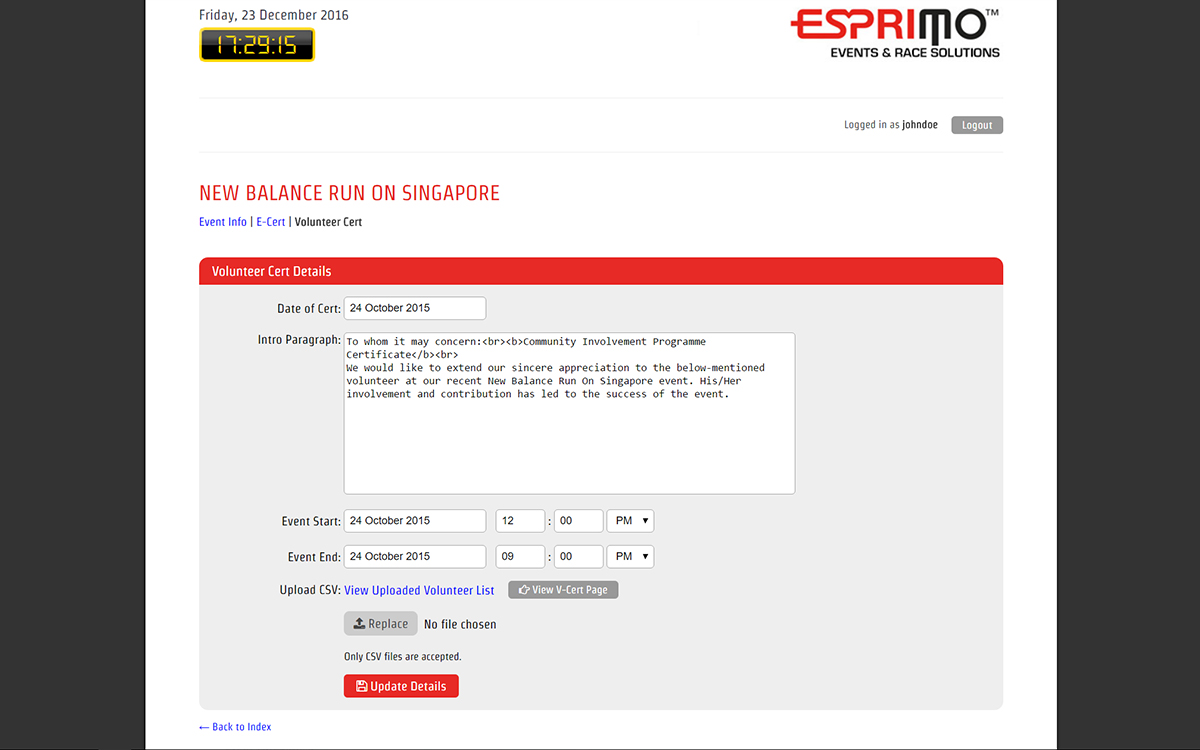Open the Event End AM/PM dropdown
The image size is (1200, 750).
tap(631, 557)
